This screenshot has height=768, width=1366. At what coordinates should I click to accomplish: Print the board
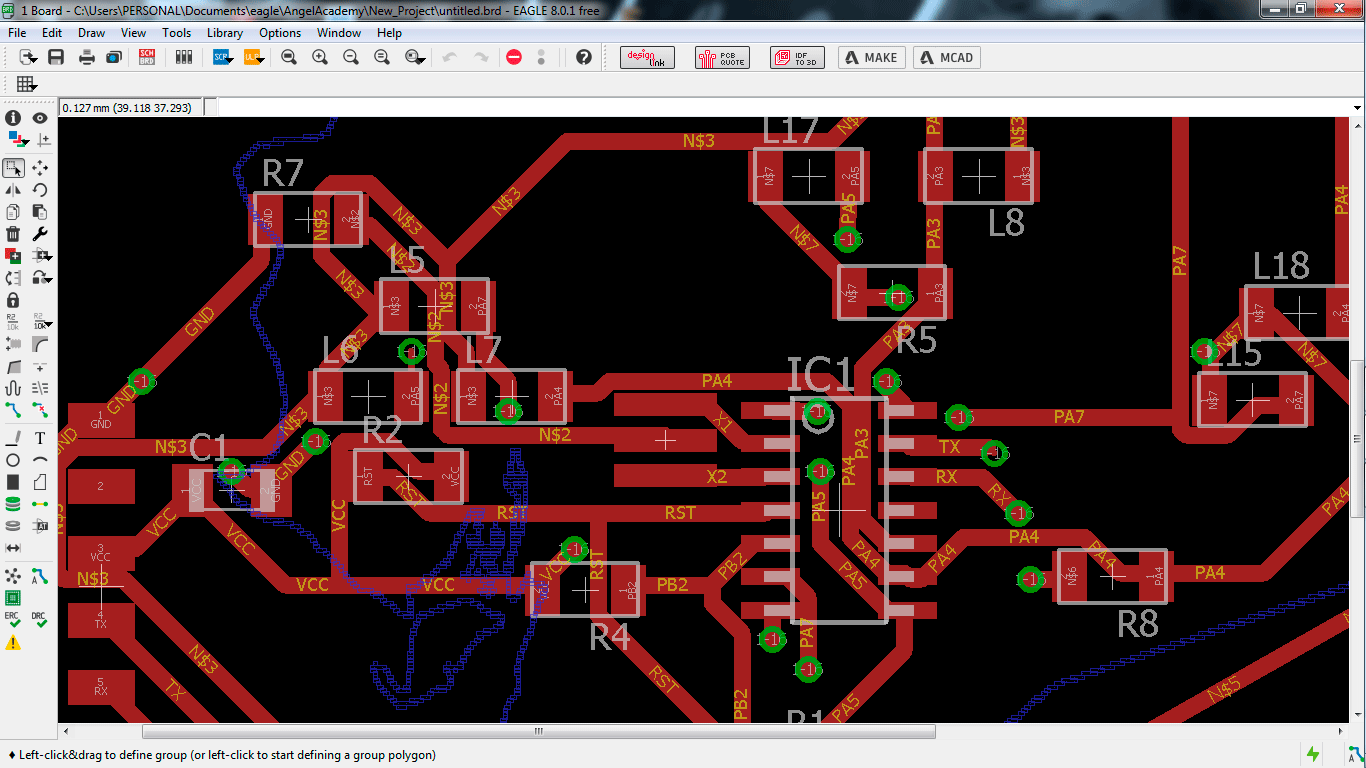point(87,58)
